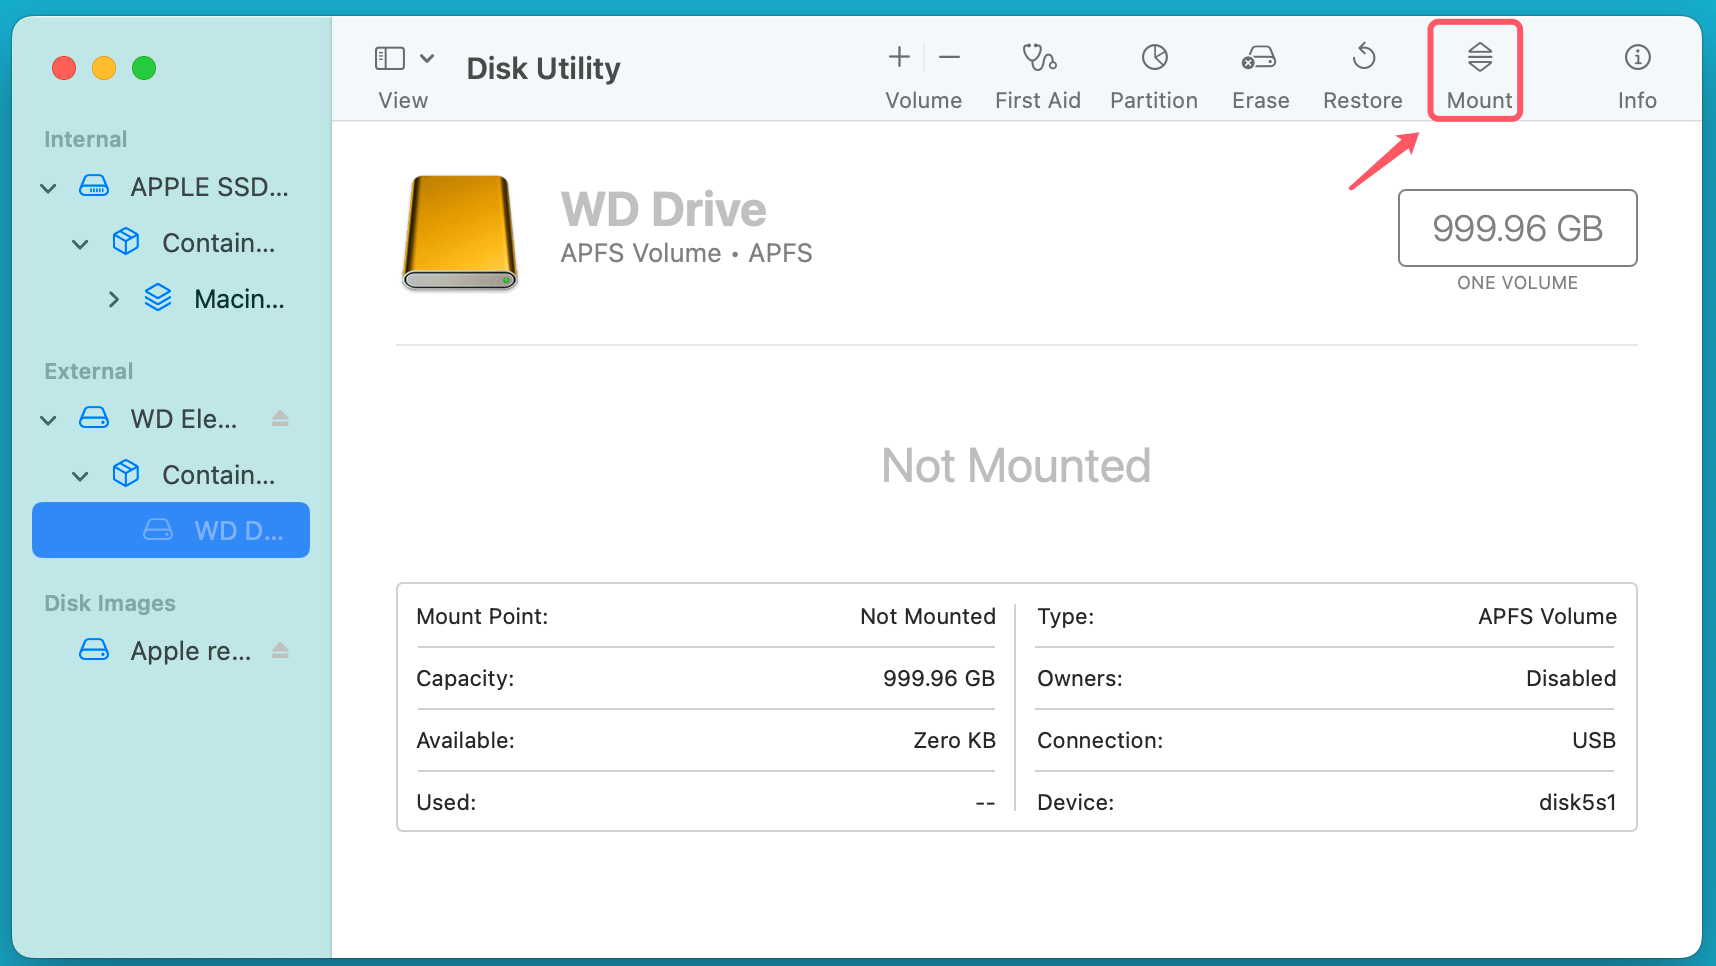This screenshot has height=966, width=1716.
Task: Show Info for the selected volume
Action: pos(1636,72)
